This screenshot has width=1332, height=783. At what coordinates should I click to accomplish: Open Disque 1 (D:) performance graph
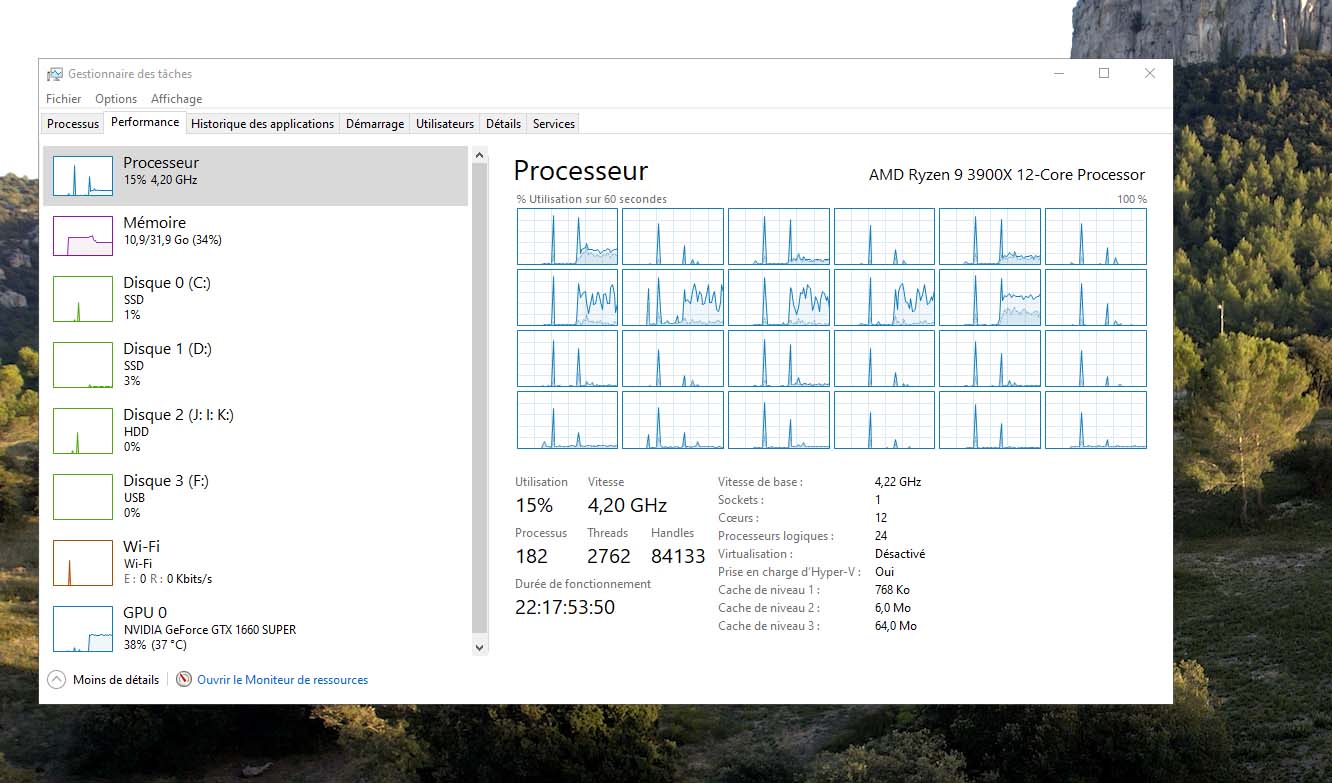(82, 364)
